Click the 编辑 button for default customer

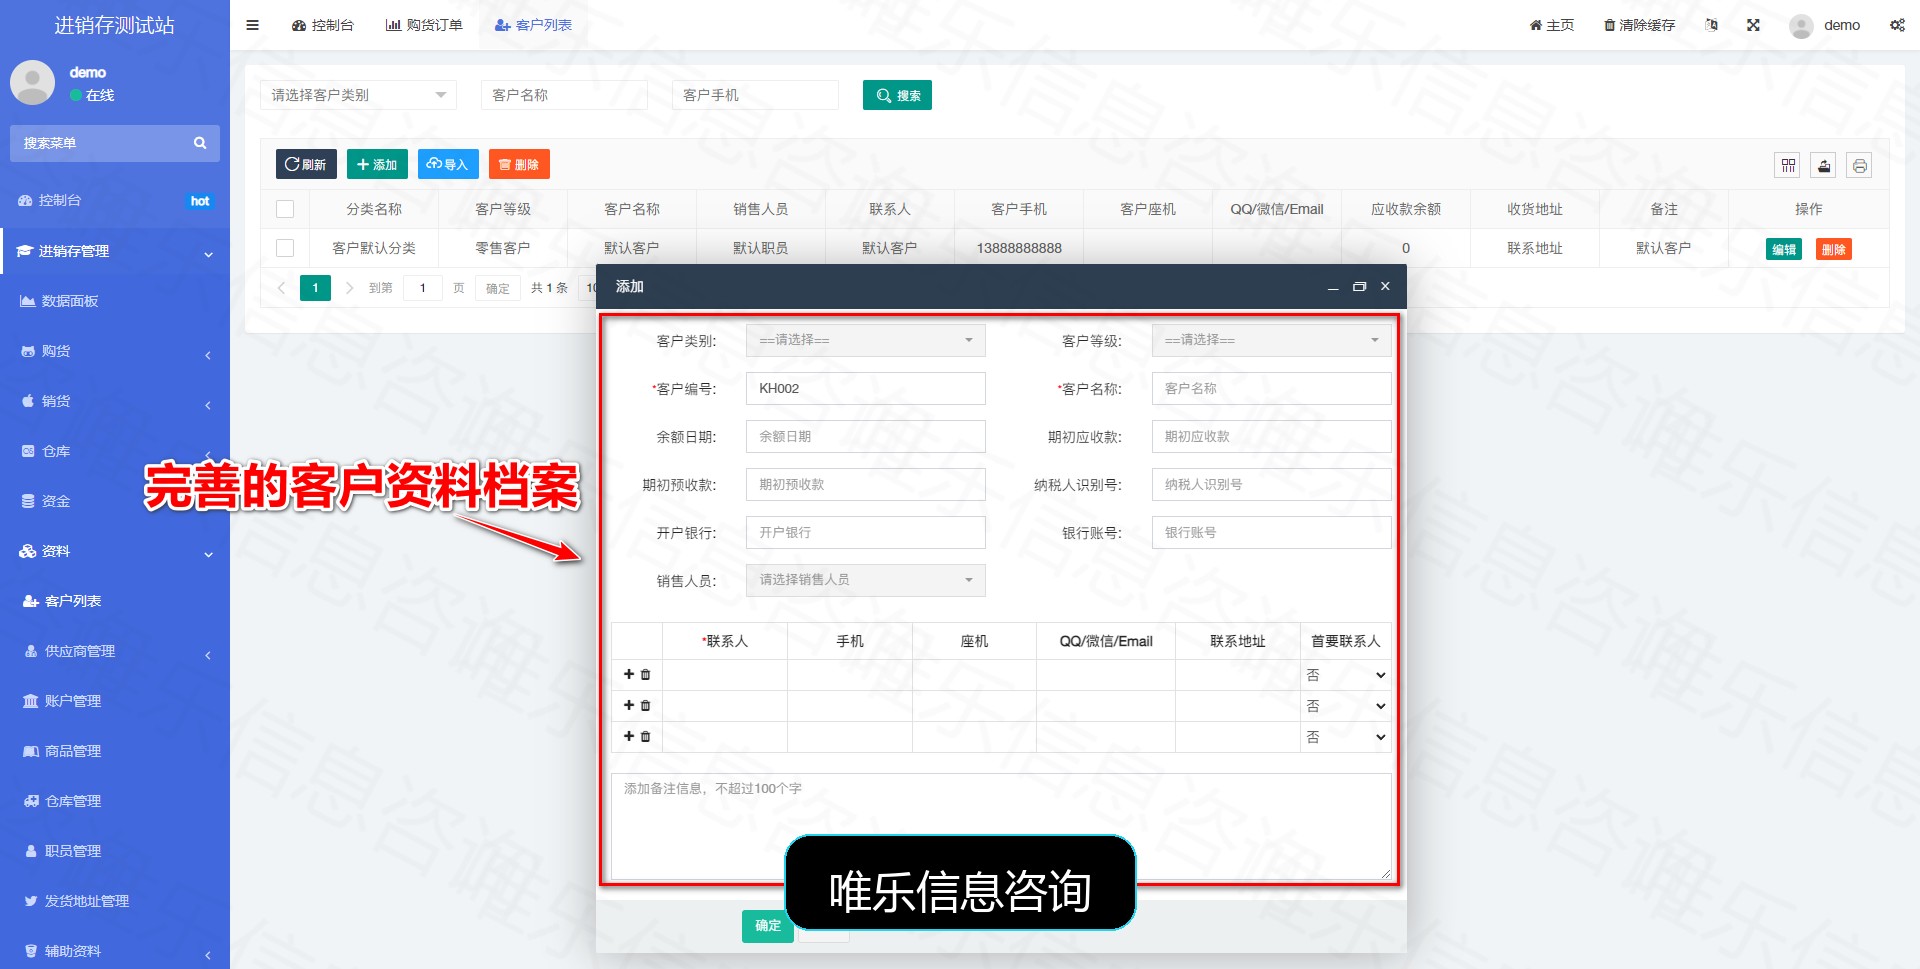[x=1783, y=249]
